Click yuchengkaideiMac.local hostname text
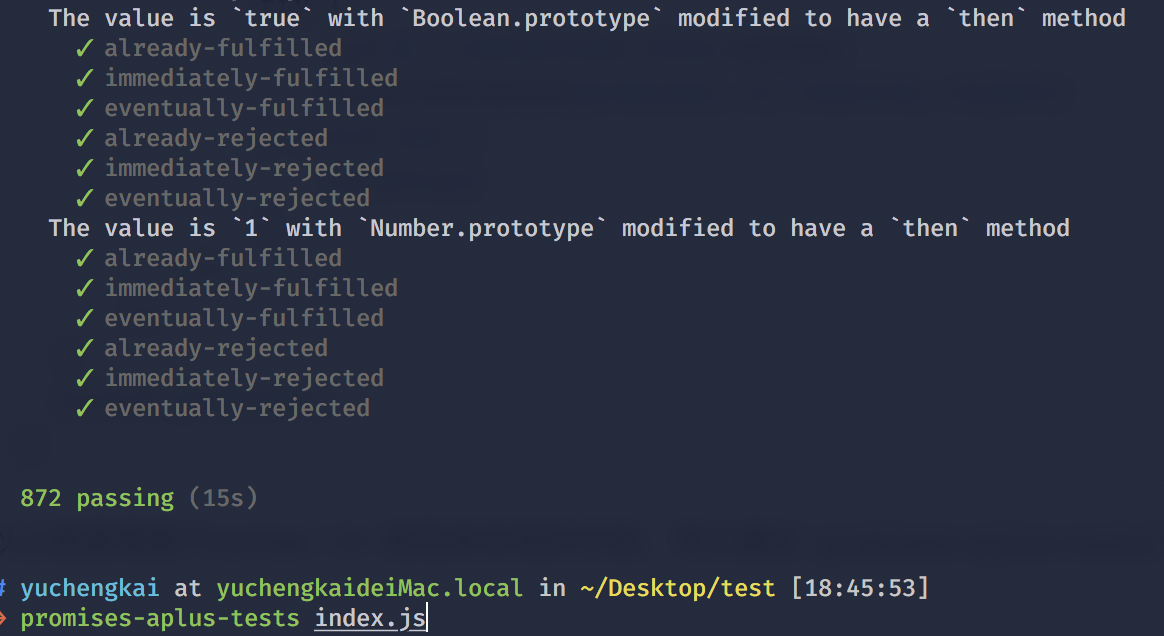The height and width of the screenshot is (636, 1164). [369, 589]
